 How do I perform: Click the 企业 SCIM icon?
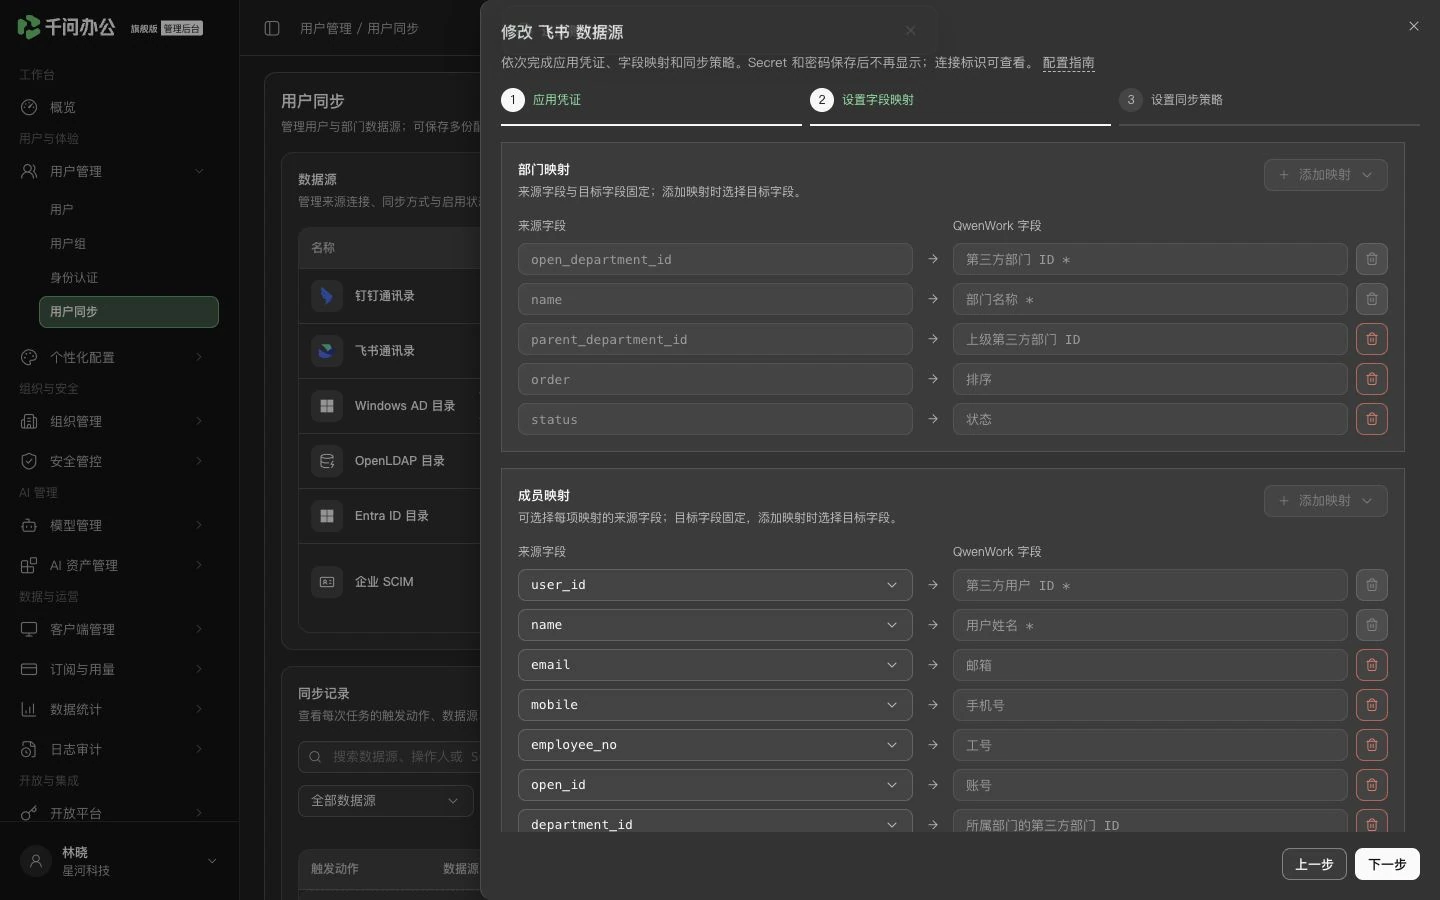point(327,581)
